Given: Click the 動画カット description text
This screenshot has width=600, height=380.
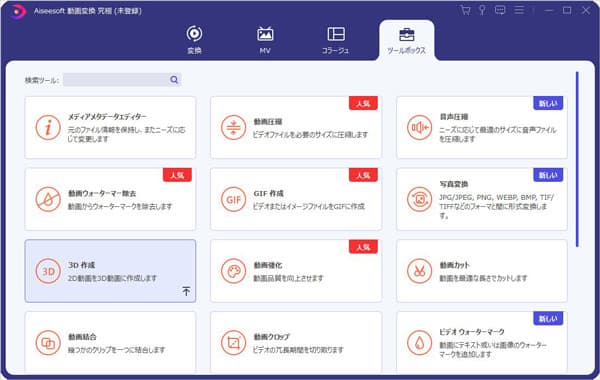Looking at the screenshot, I should 483,278.
